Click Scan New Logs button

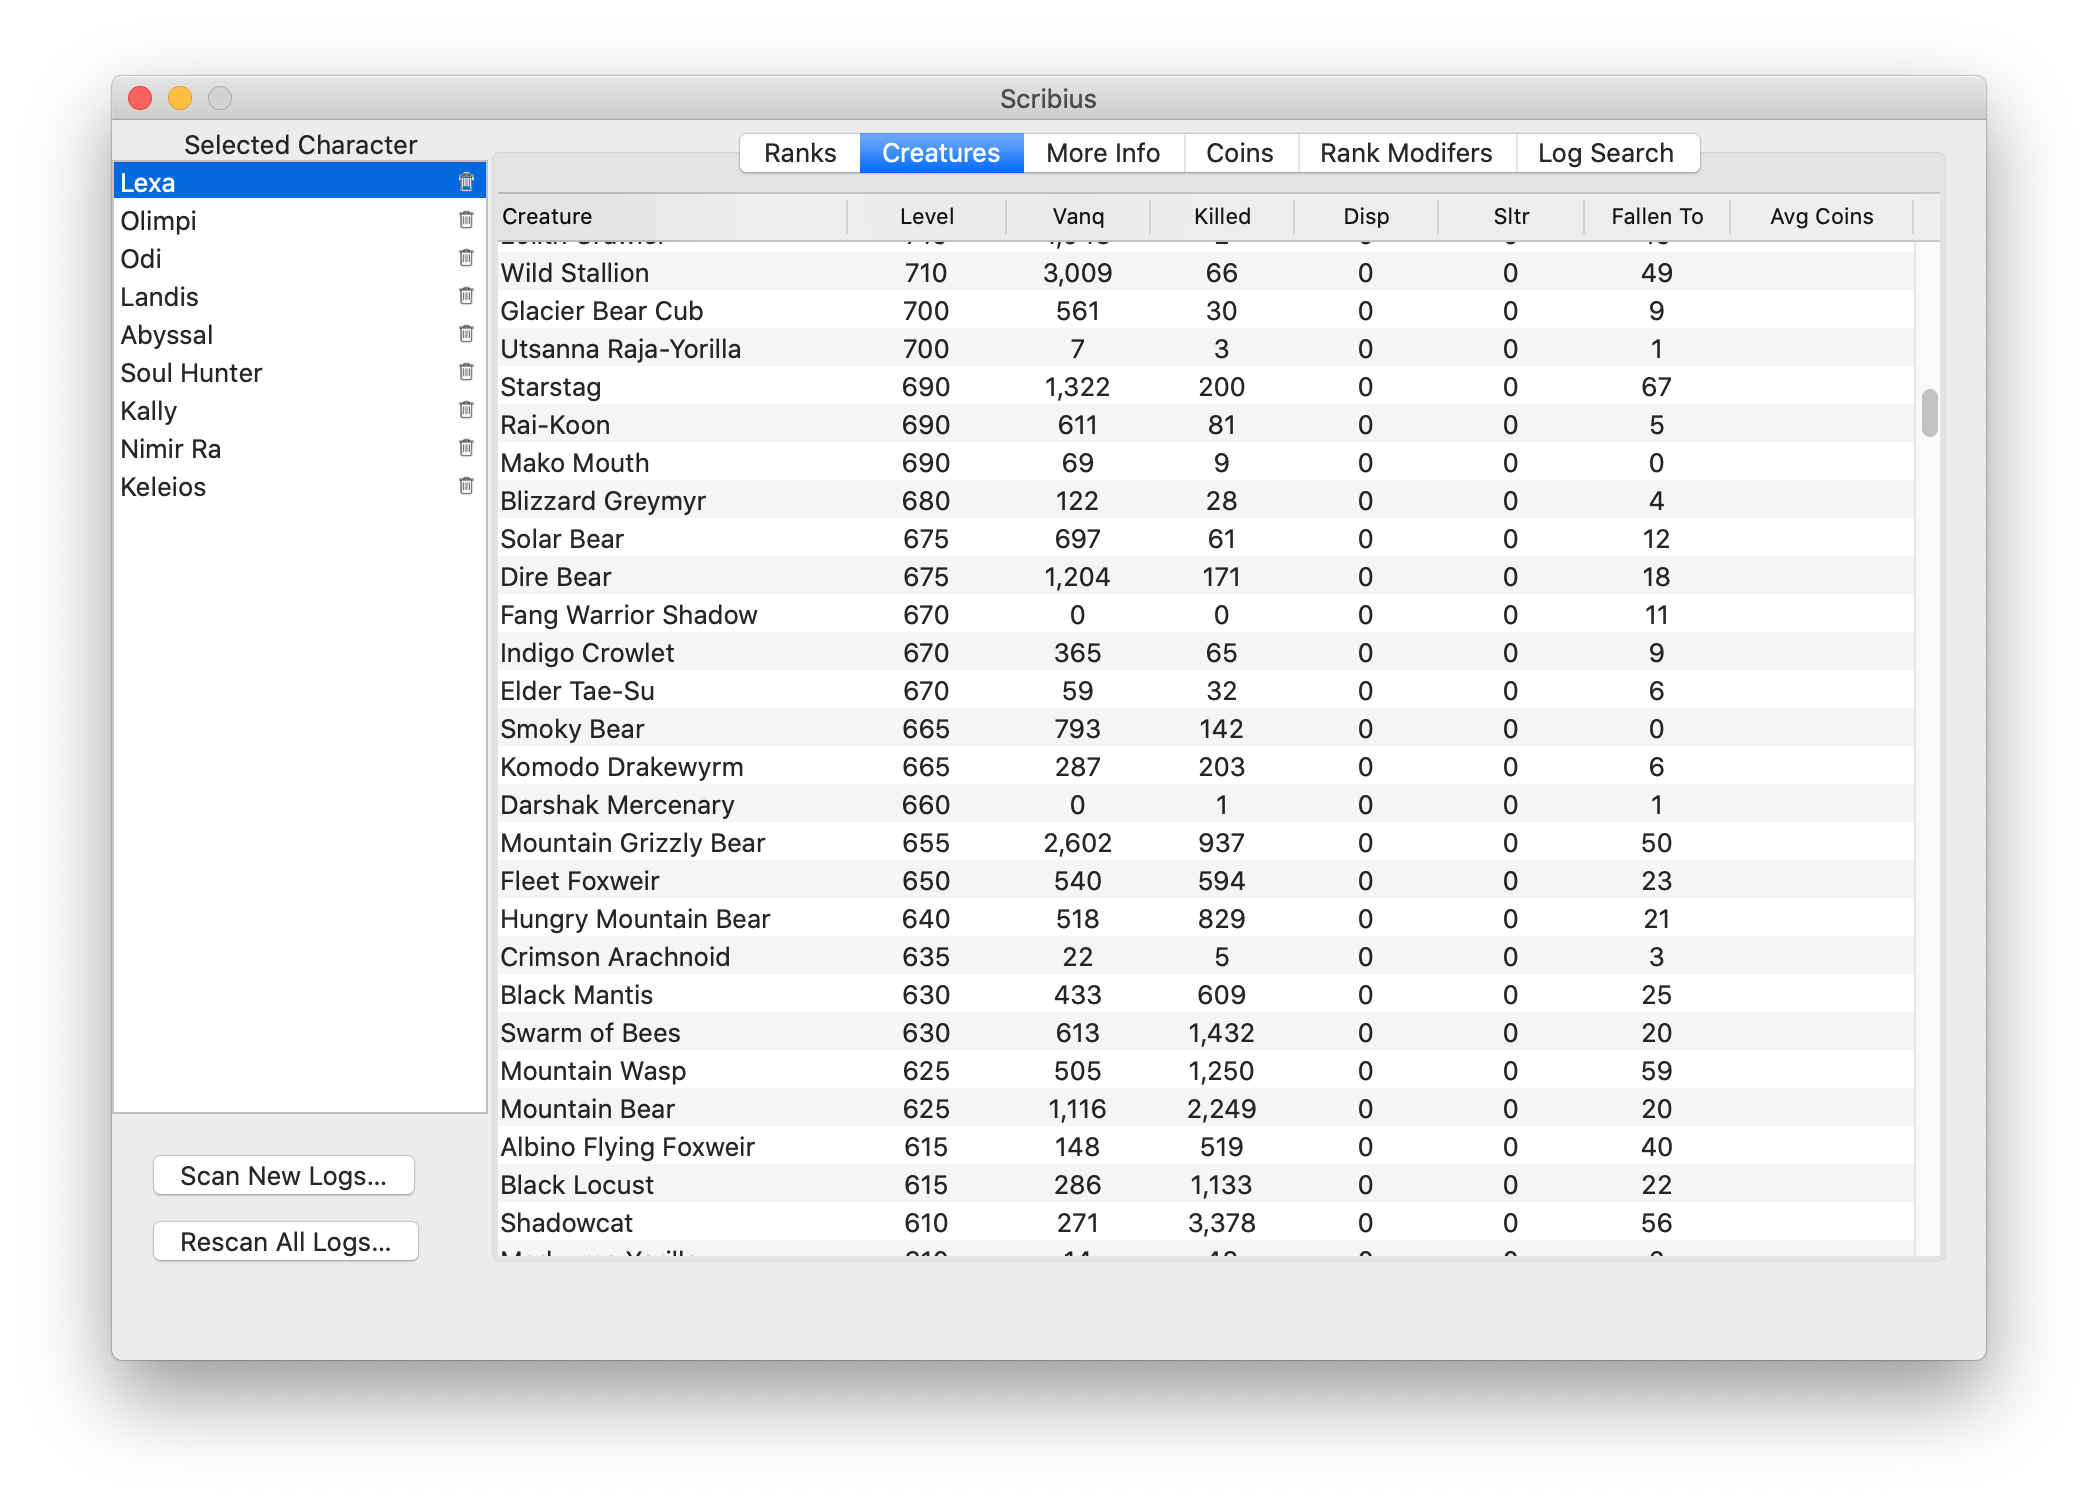point(283,1176)
